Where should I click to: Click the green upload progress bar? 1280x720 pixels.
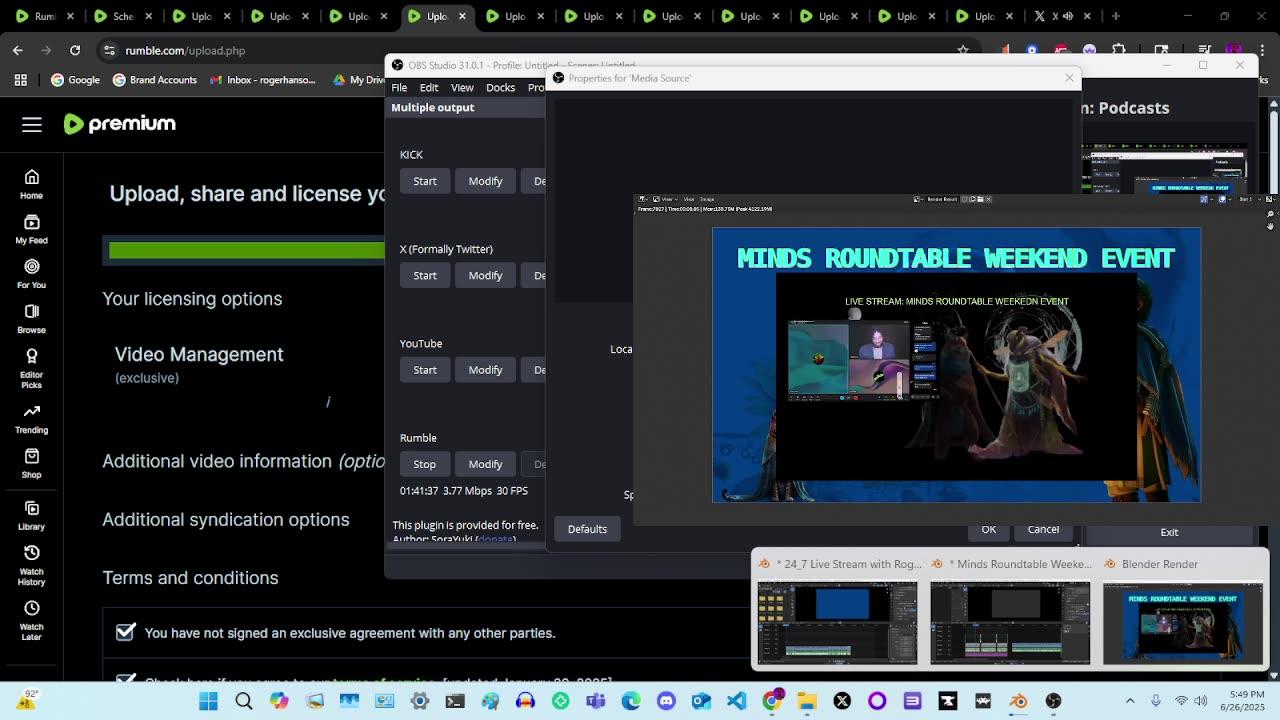246,250
